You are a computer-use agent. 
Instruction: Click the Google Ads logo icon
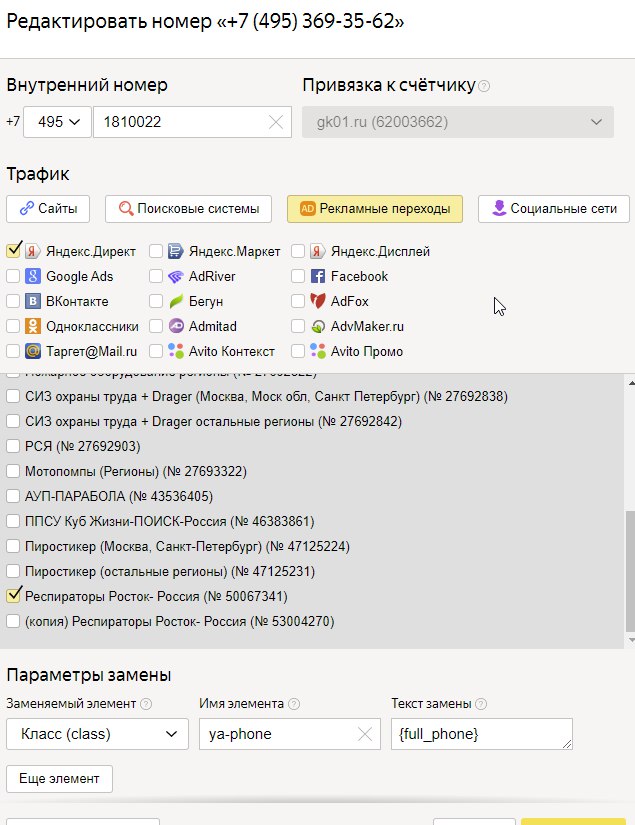[33, 276]
